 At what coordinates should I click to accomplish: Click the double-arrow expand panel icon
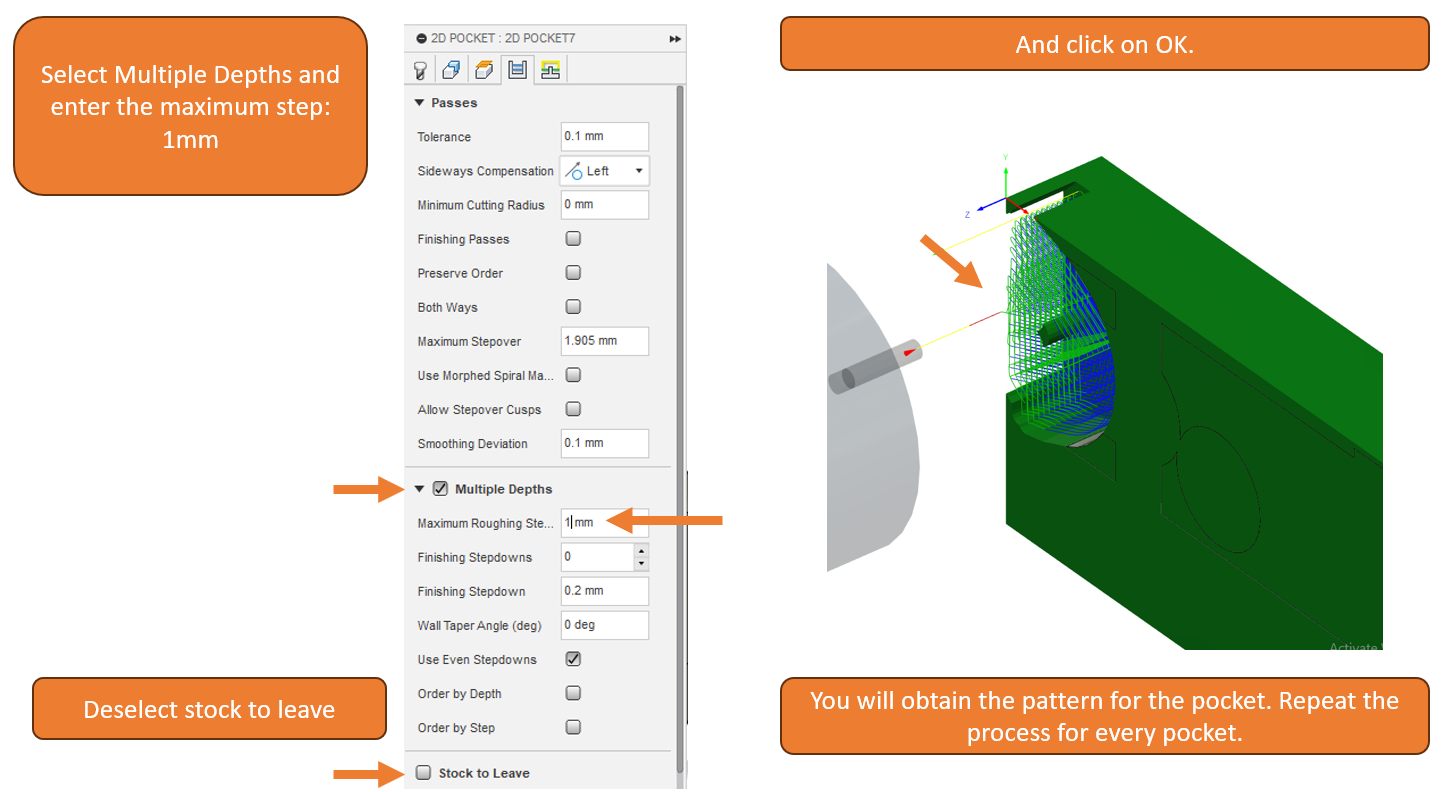click(675, 38)
